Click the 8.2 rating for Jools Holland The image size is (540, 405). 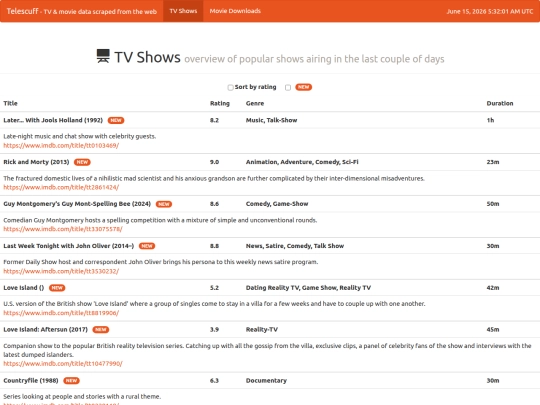(x=215, y=120)
